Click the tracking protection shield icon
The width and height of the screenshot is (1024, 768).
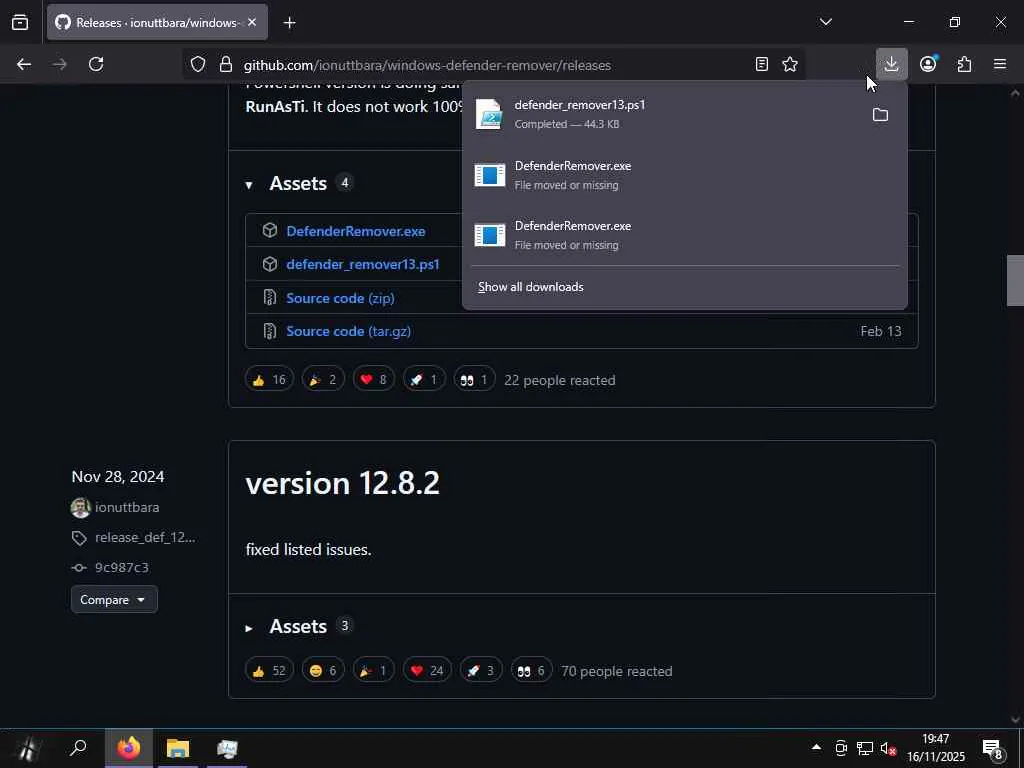coord(198,64)
